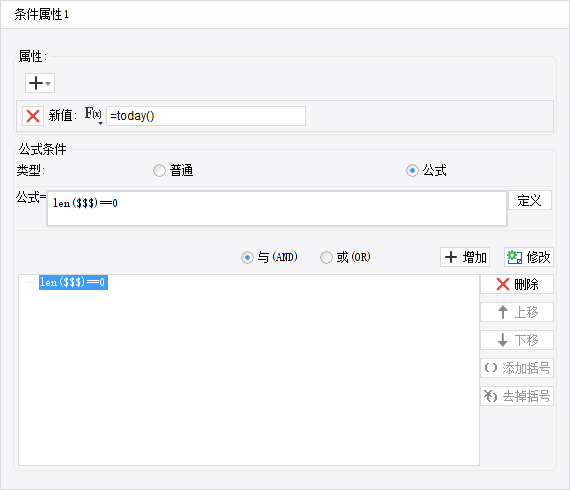Click the =today() new value field

point(206,116)
